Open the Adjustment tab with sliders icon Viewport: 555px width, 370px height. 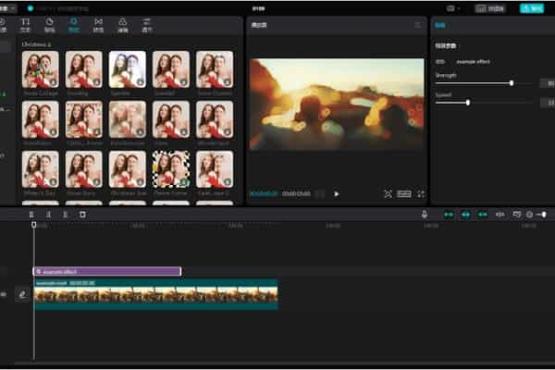tap(147, 25)
